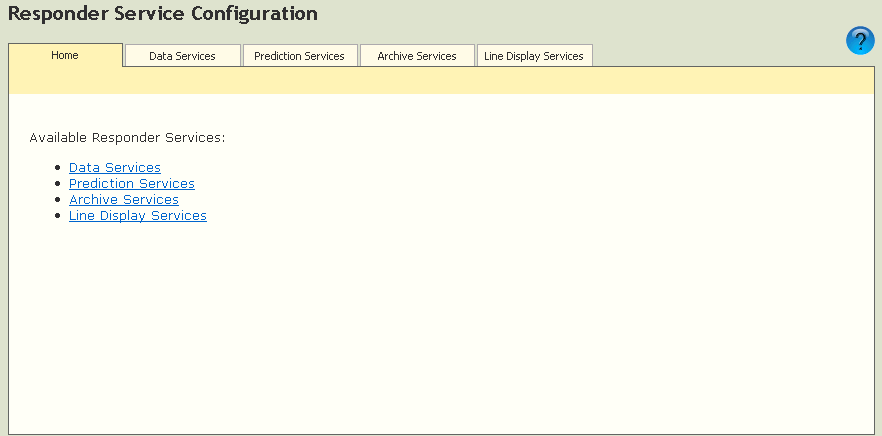Click the bullet beside the Prediction Services link

point(58,185)
